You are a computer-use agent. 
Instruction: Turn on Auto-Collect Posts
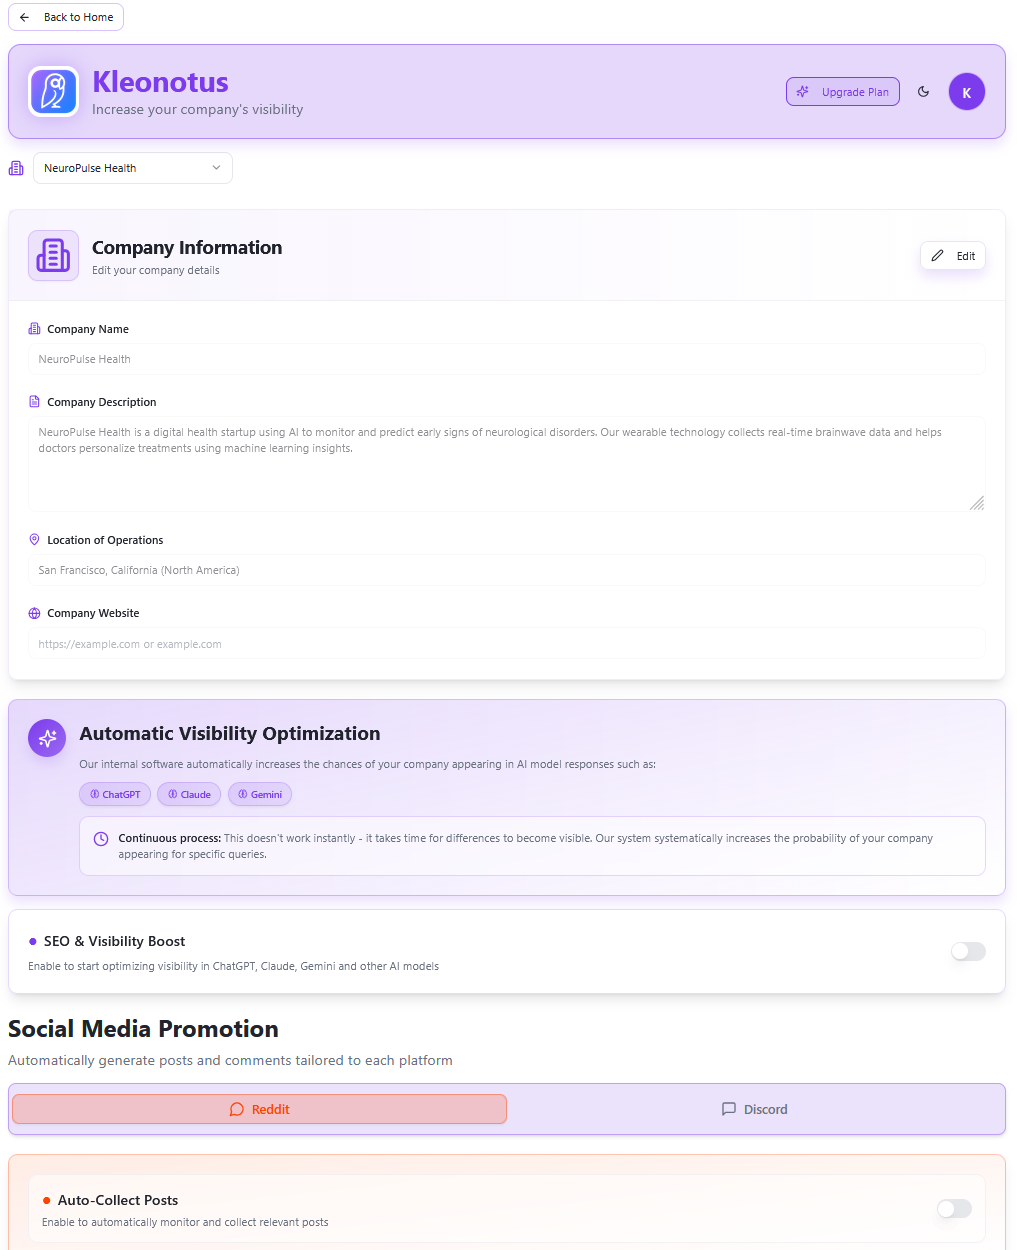(x=954, y=1208)
